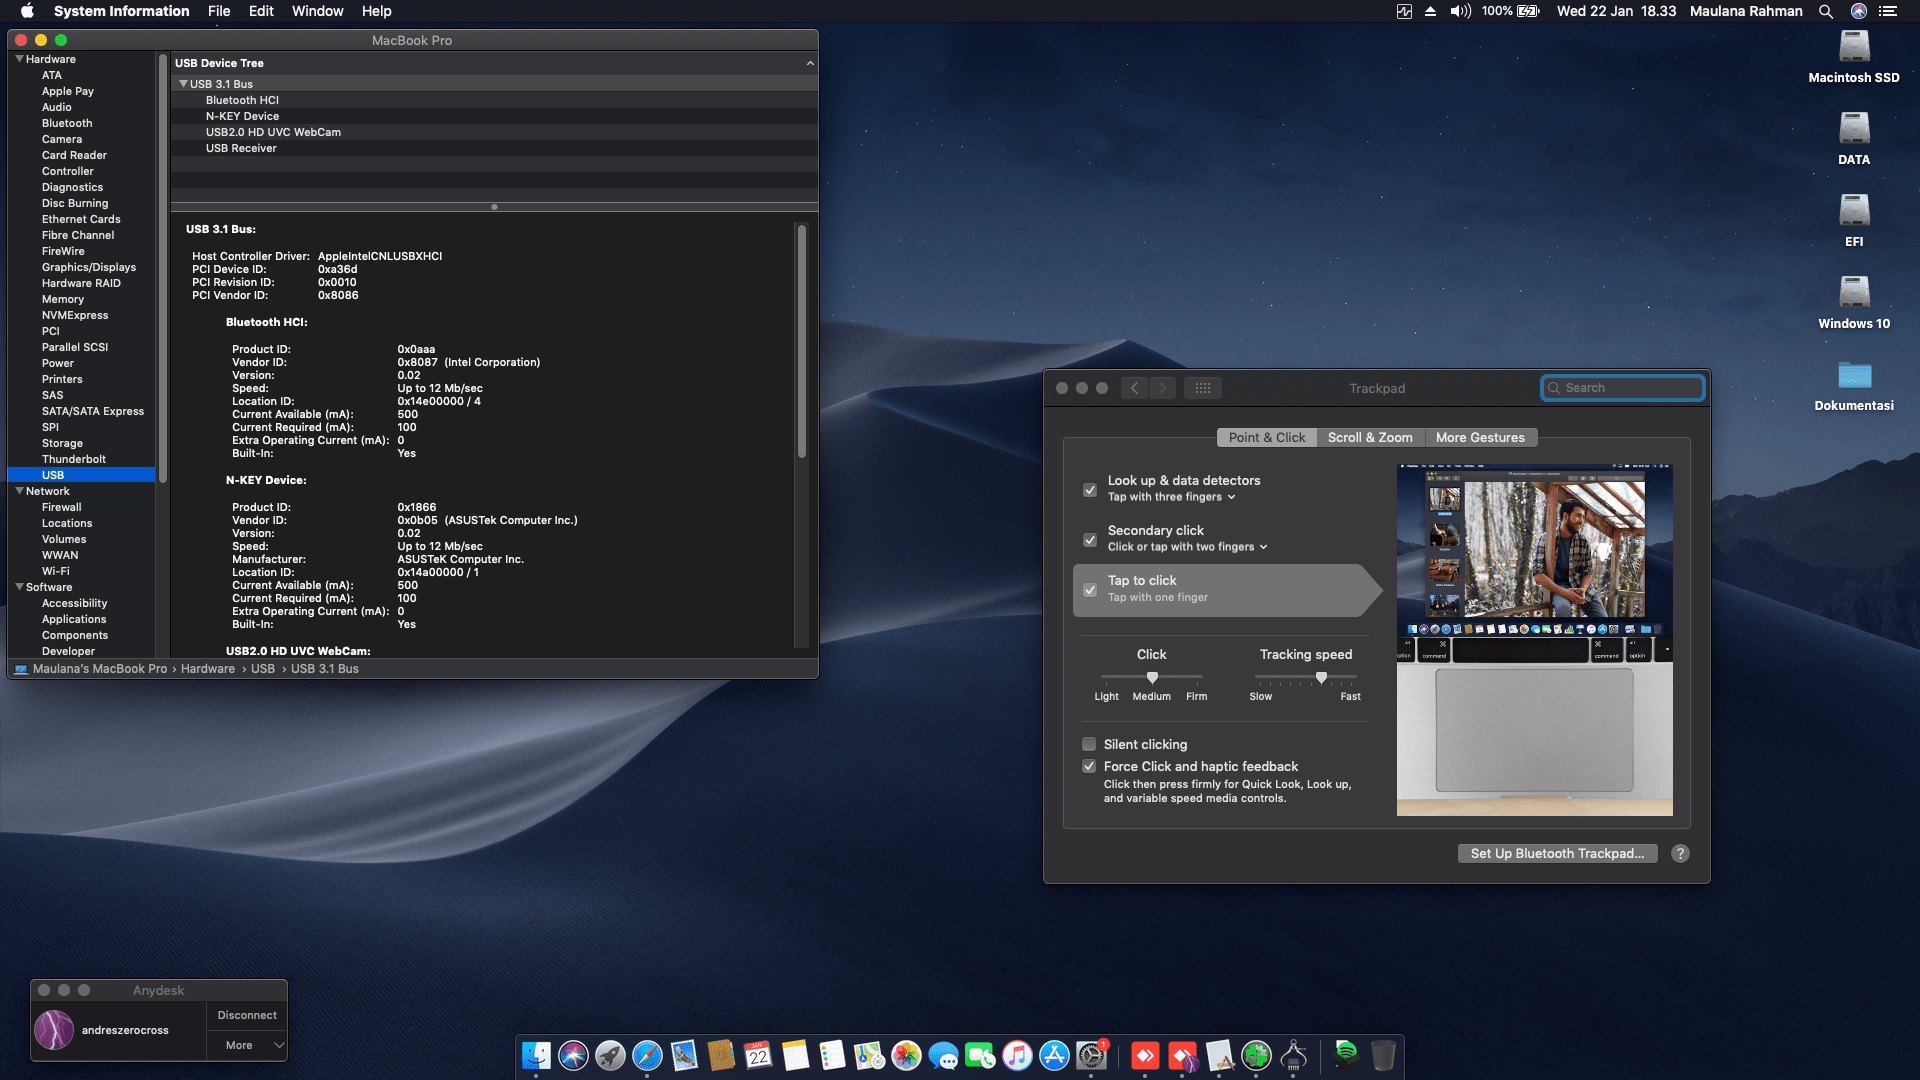The height and width of the screenshot is (1080, 1920).
Task: Disable Tap to click checkbox
Action: click(1090, 589)
